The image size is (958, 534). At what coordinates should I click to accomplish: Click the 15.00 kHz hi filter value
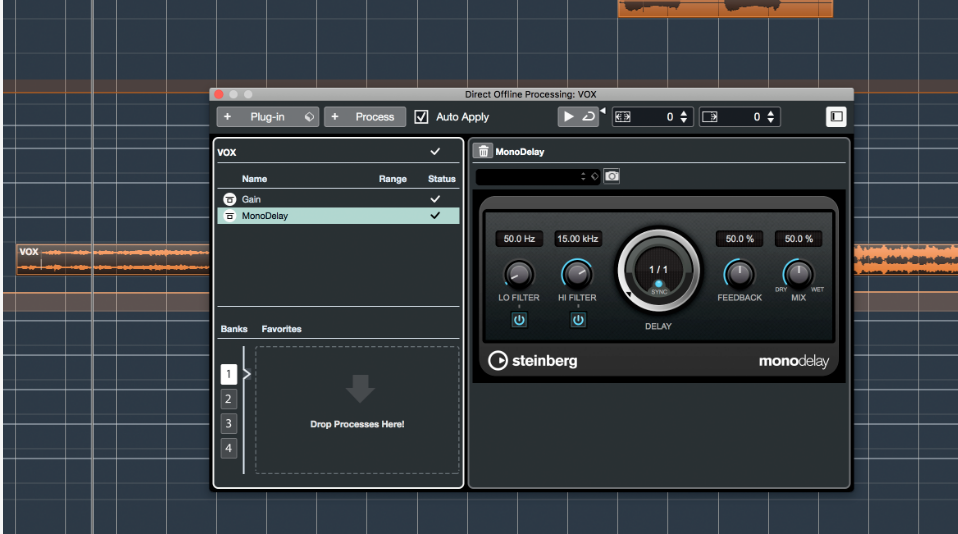point(577,239)
